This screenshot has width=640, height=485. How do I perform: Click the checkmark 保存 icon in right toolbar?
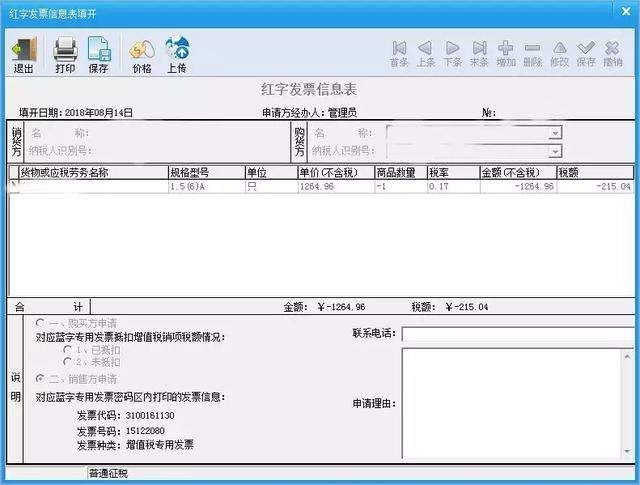point(586,54)
